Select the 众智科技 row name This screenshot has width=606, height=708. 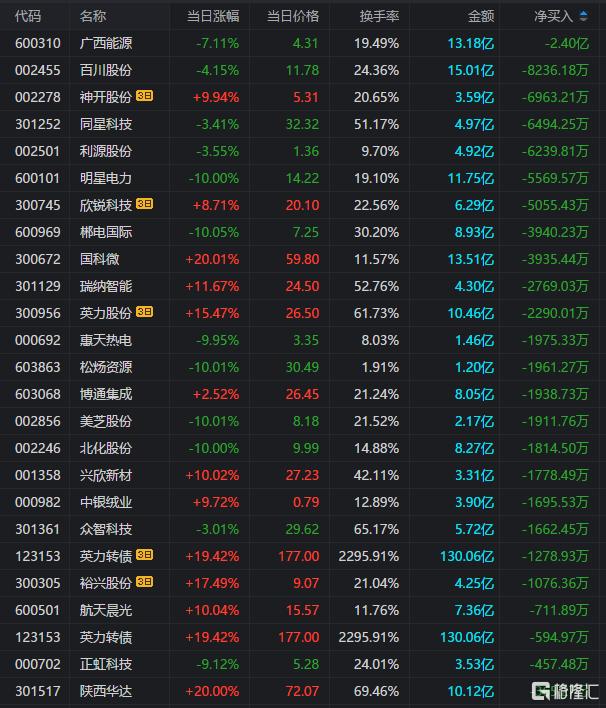106,529
